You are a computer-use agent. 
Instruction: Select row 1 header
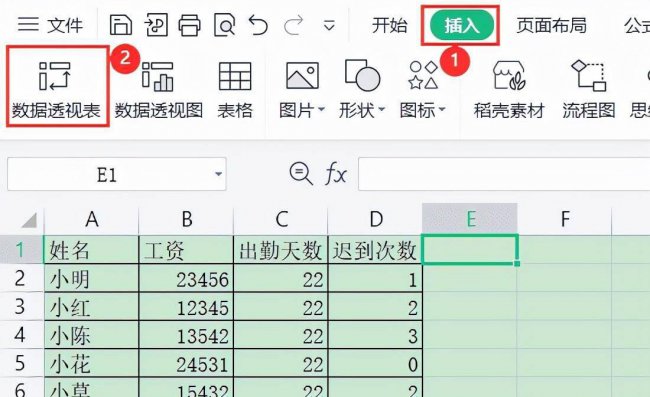[x=21, y=249]
